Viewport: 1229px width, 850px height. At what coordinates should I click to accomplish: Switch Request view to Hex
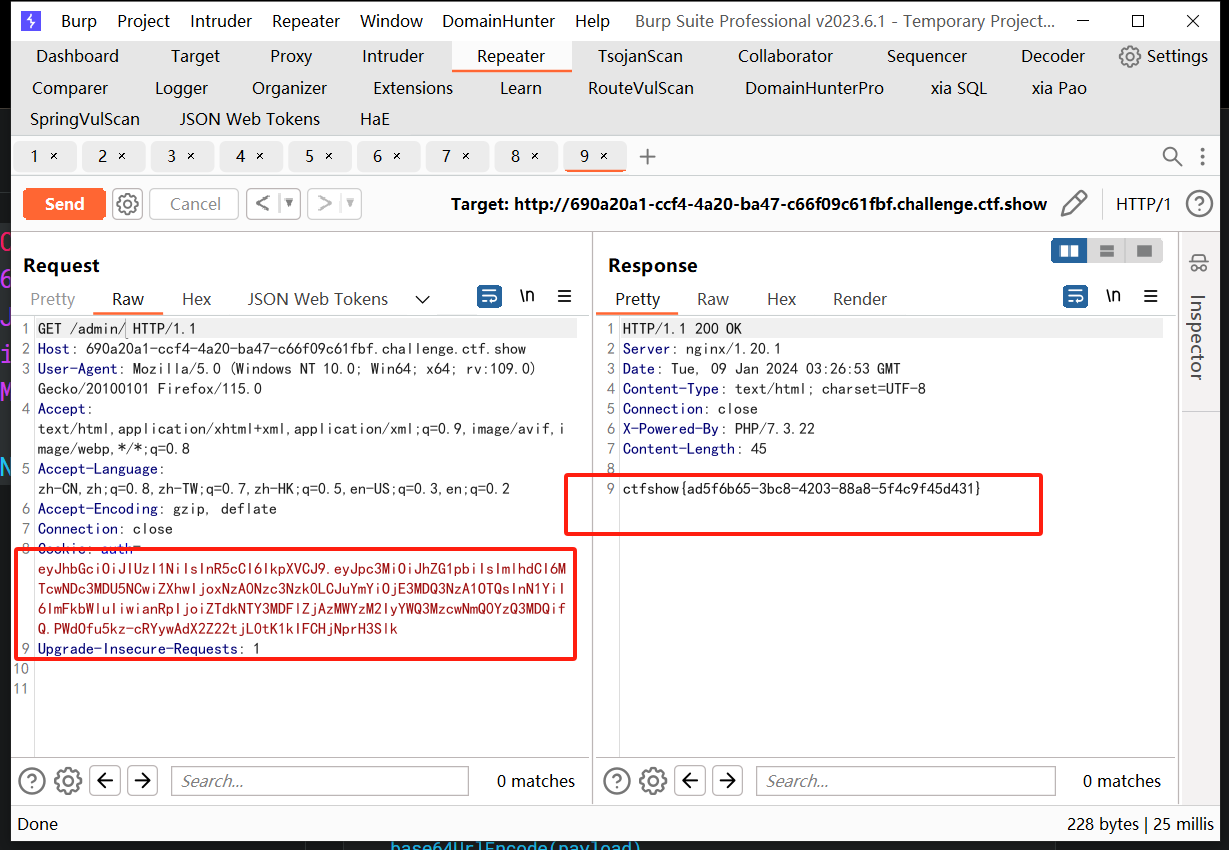pyautogui.click(x=196, y=299)
